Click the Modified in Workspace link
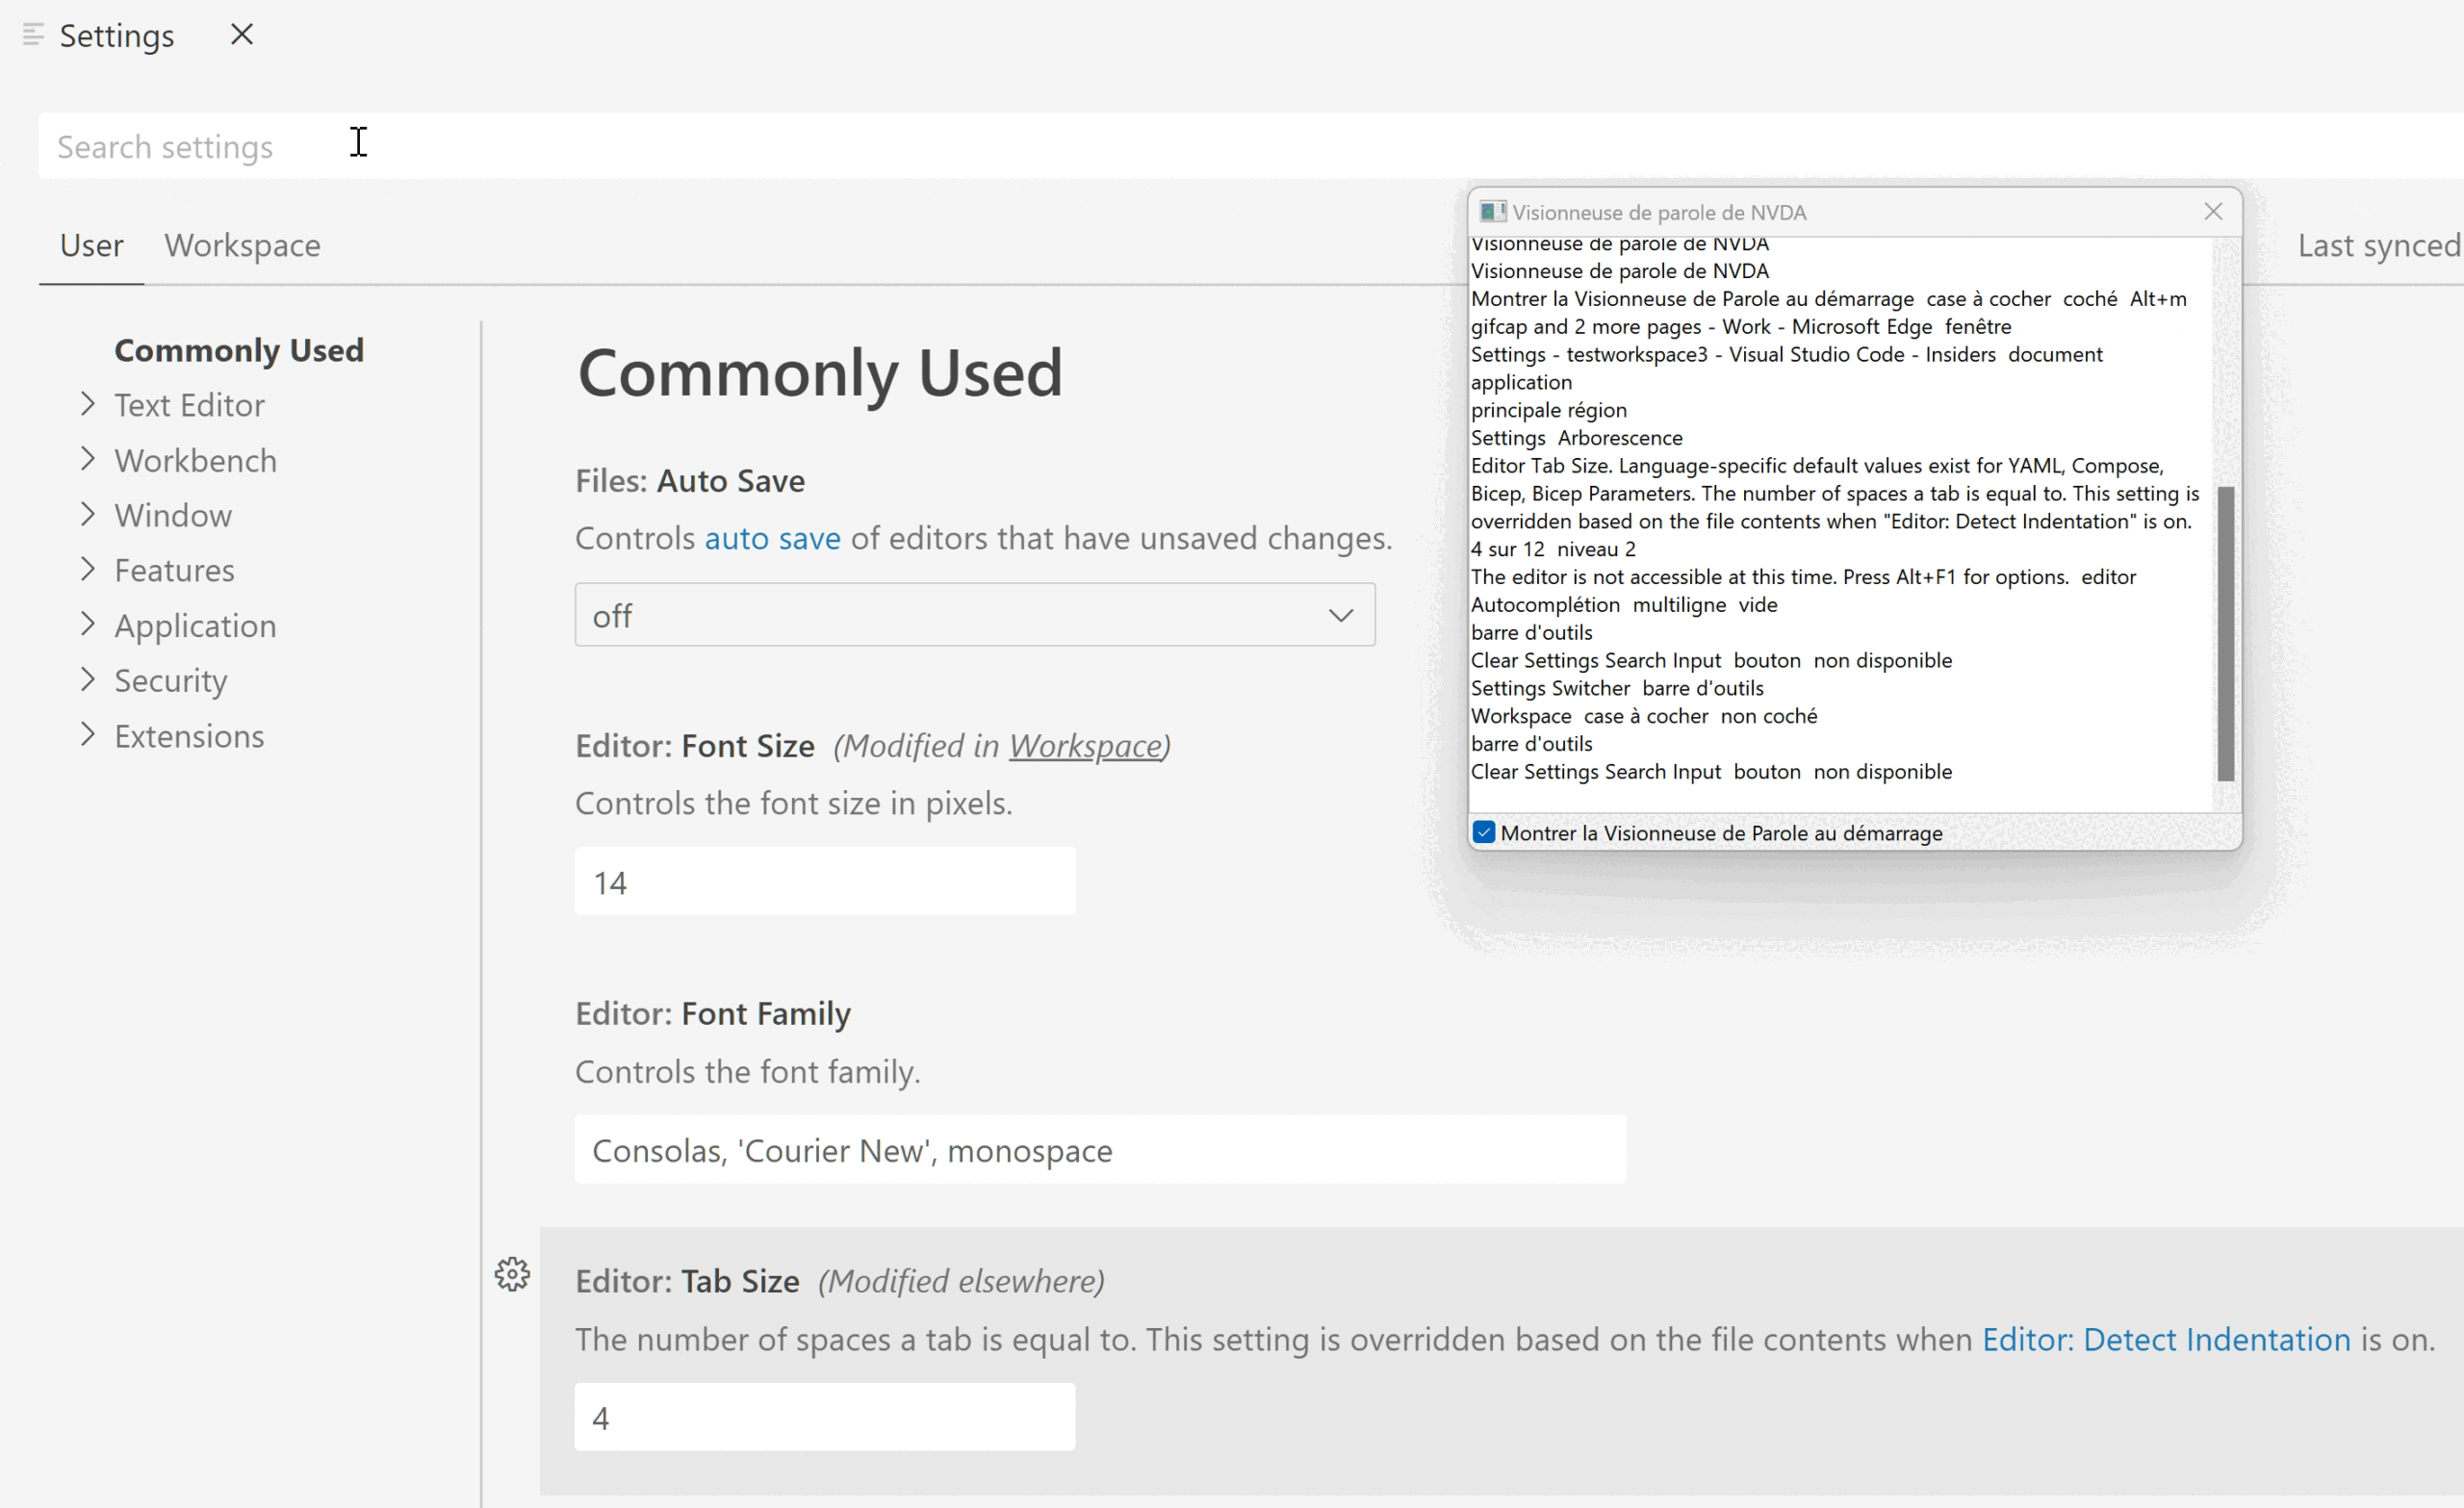This screenshot has height=1508, width=2464. (1084, 746)
